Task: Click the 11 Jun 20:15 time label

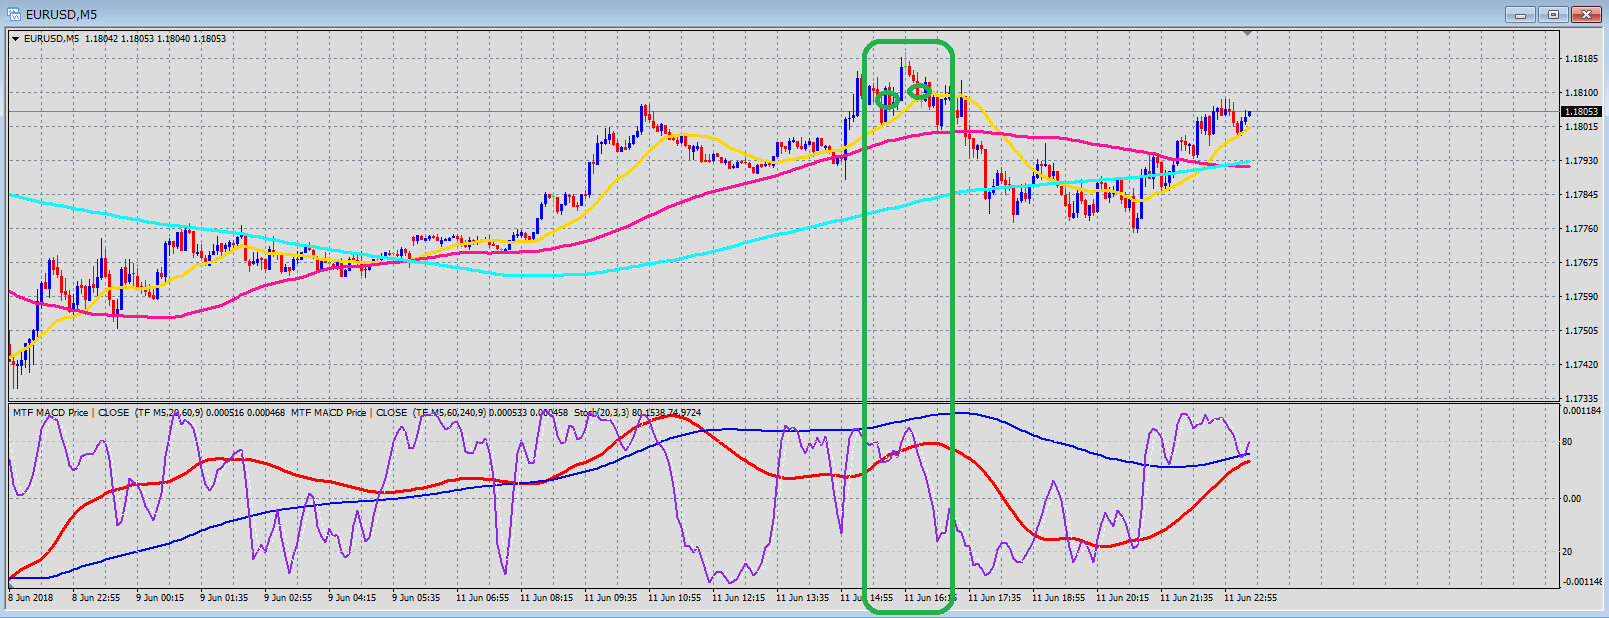Action: 1123,598
